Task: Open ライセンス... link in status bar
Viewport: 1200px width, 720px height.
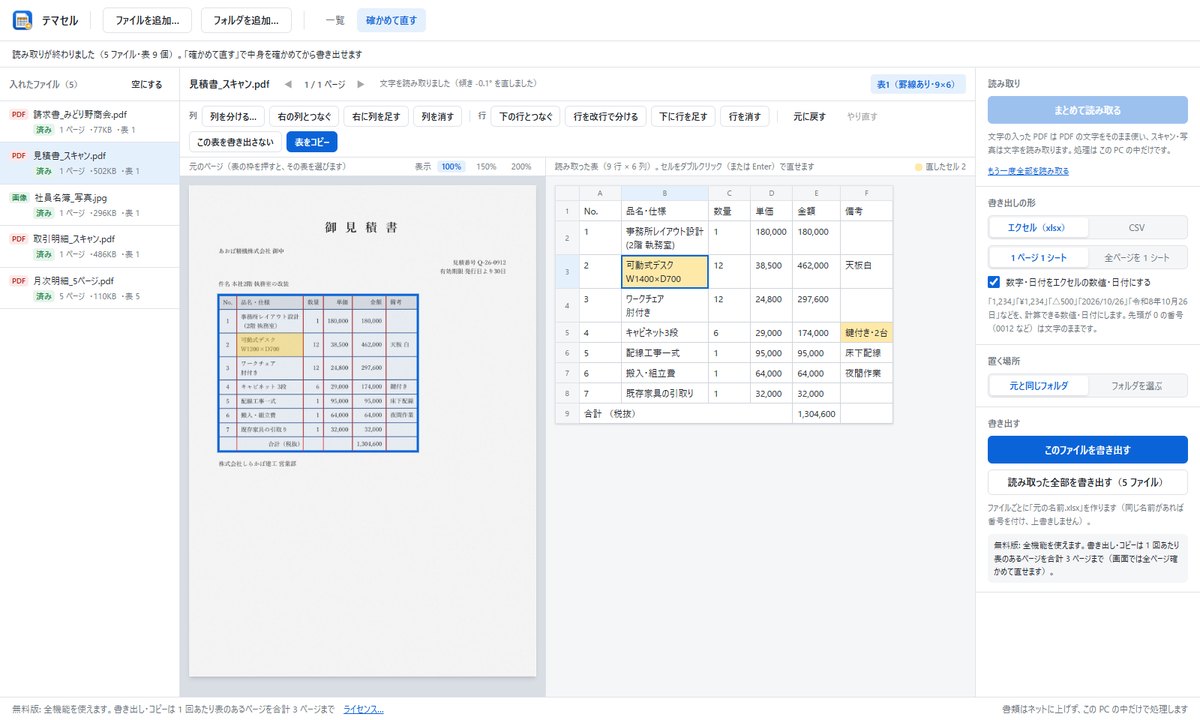Action: pos(364,709)
